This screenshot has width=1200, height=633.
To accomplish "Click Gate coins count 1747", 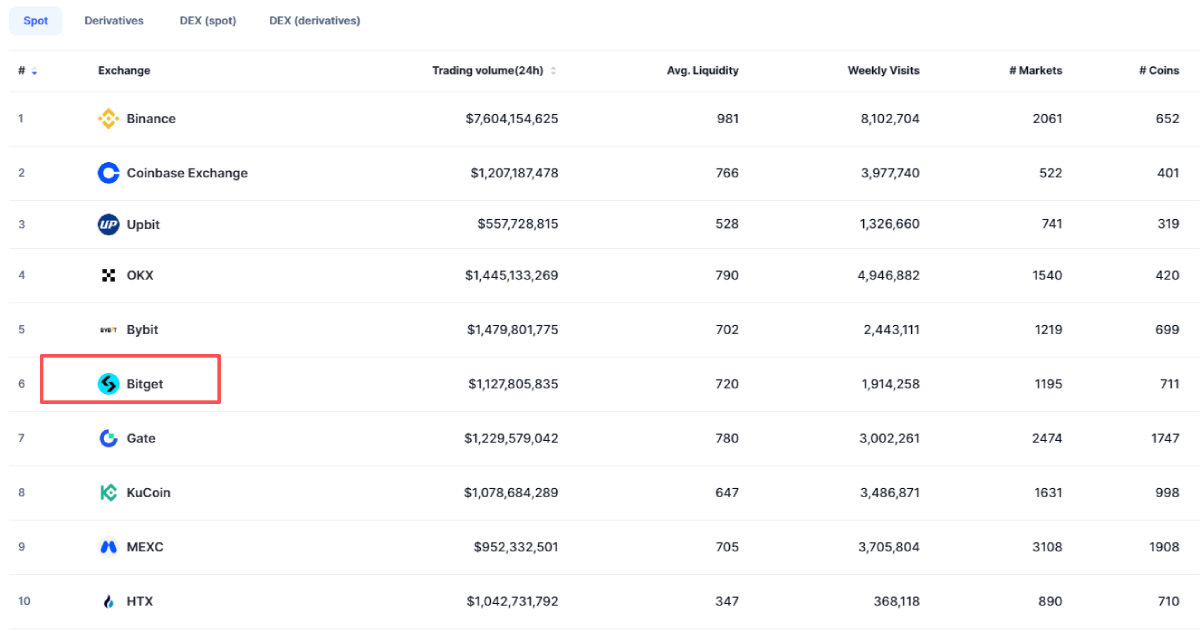I will [1165, 438].
